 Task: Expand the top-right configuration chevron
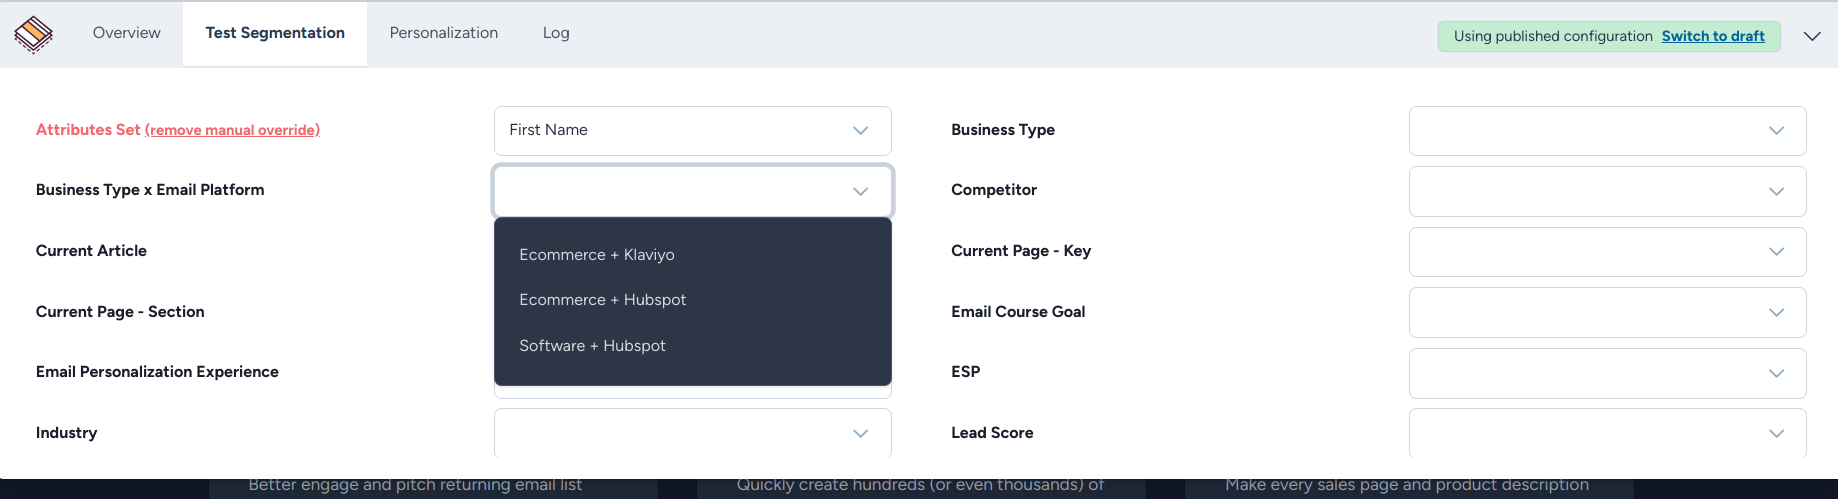[x=1812, y=36]
